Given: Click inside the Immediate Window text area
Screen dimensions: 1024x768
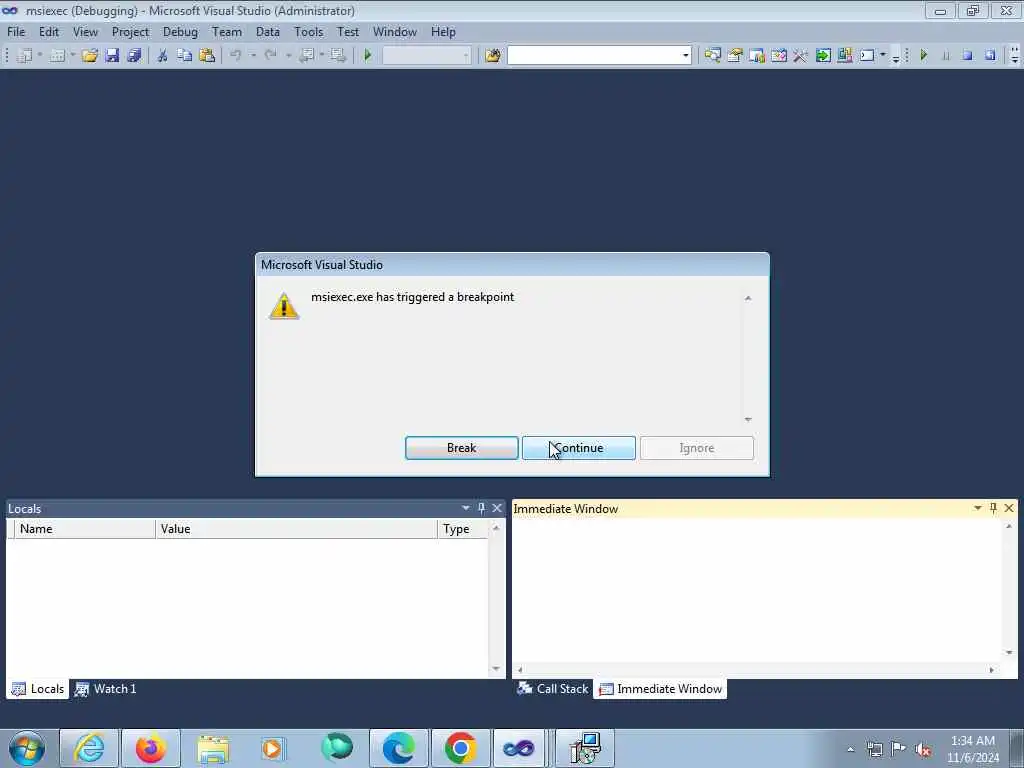Looking at the screenshot, I should tap(758, 591).
